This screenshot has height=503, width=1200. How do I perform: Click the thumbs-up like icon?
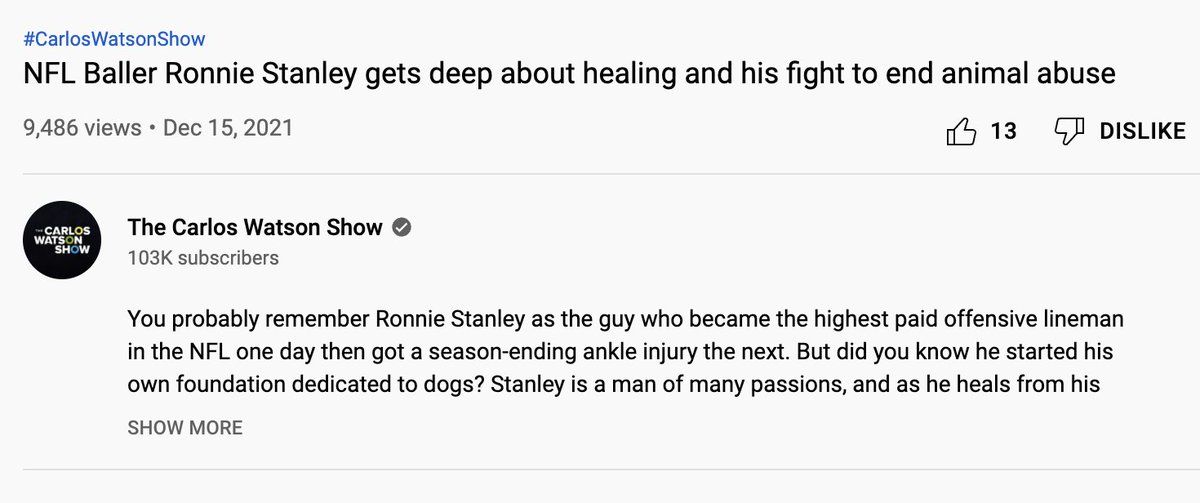click(x=960, y=131)
